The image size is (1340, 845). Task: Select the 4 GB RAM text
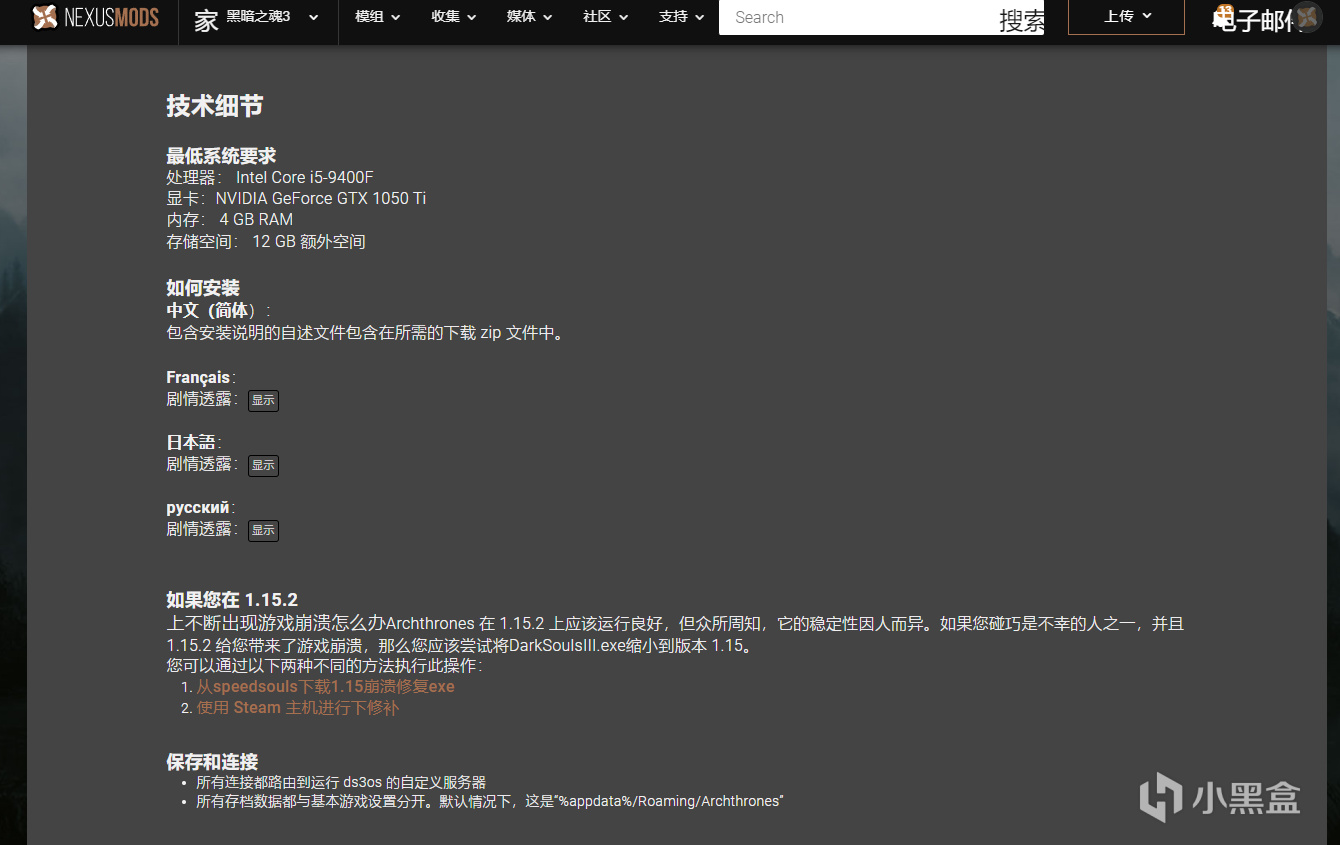coord(256,219)
